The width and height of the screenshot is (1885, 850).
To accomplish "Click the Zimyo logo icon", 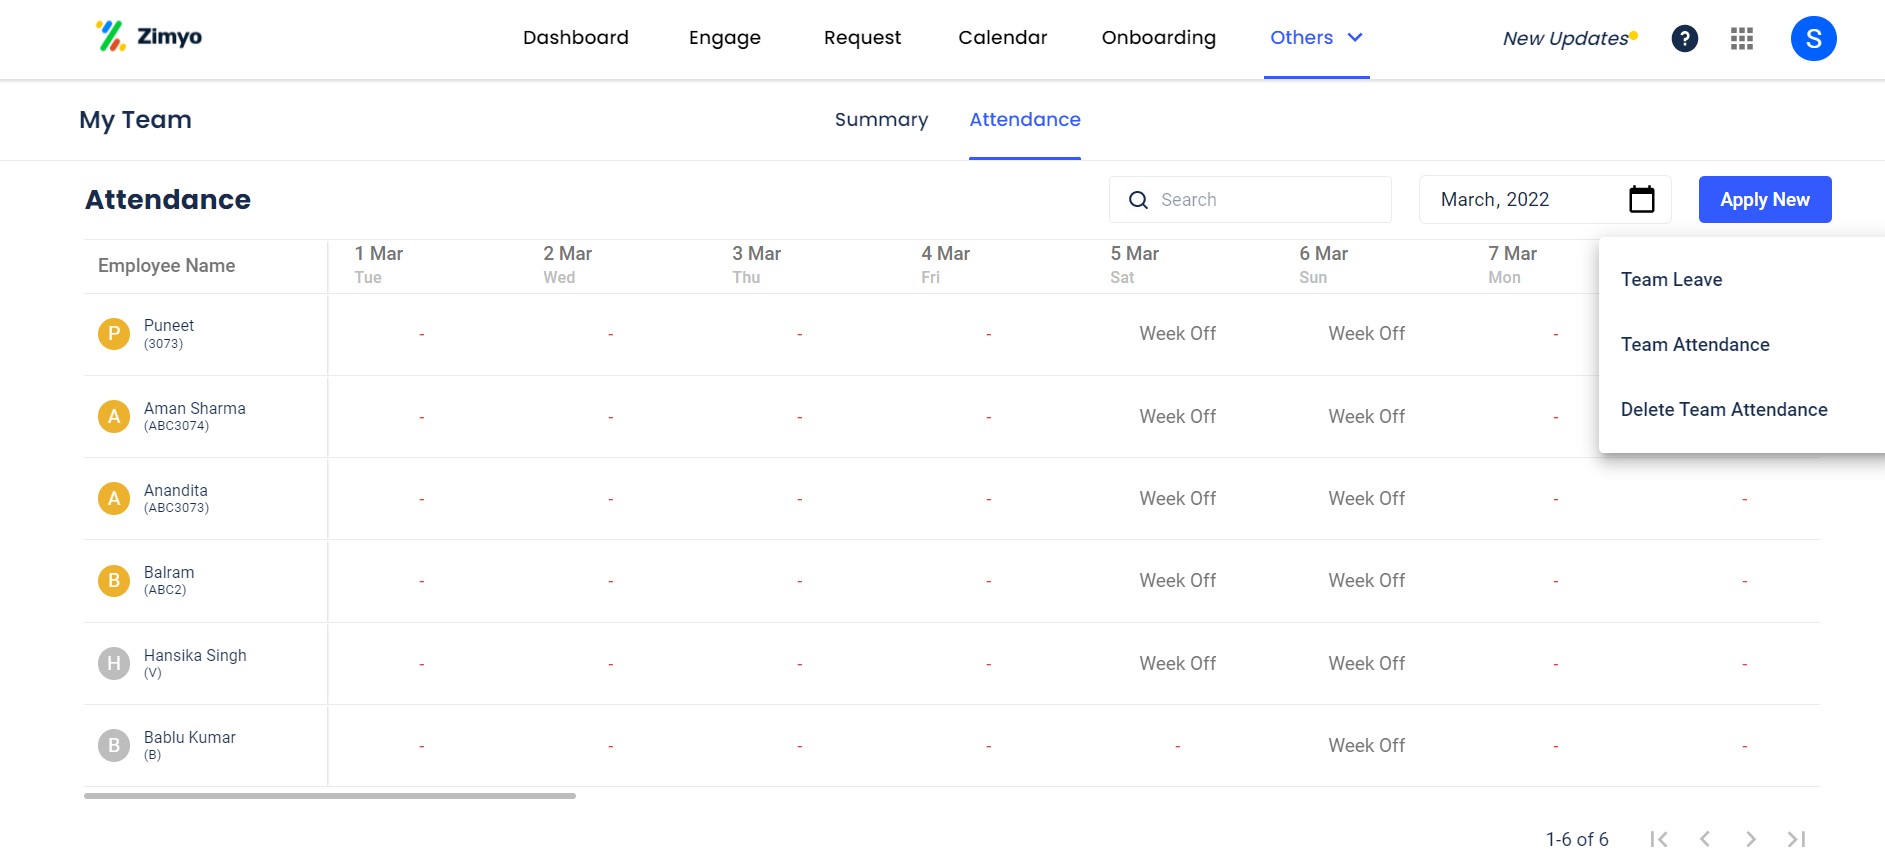I will (111, 37).
